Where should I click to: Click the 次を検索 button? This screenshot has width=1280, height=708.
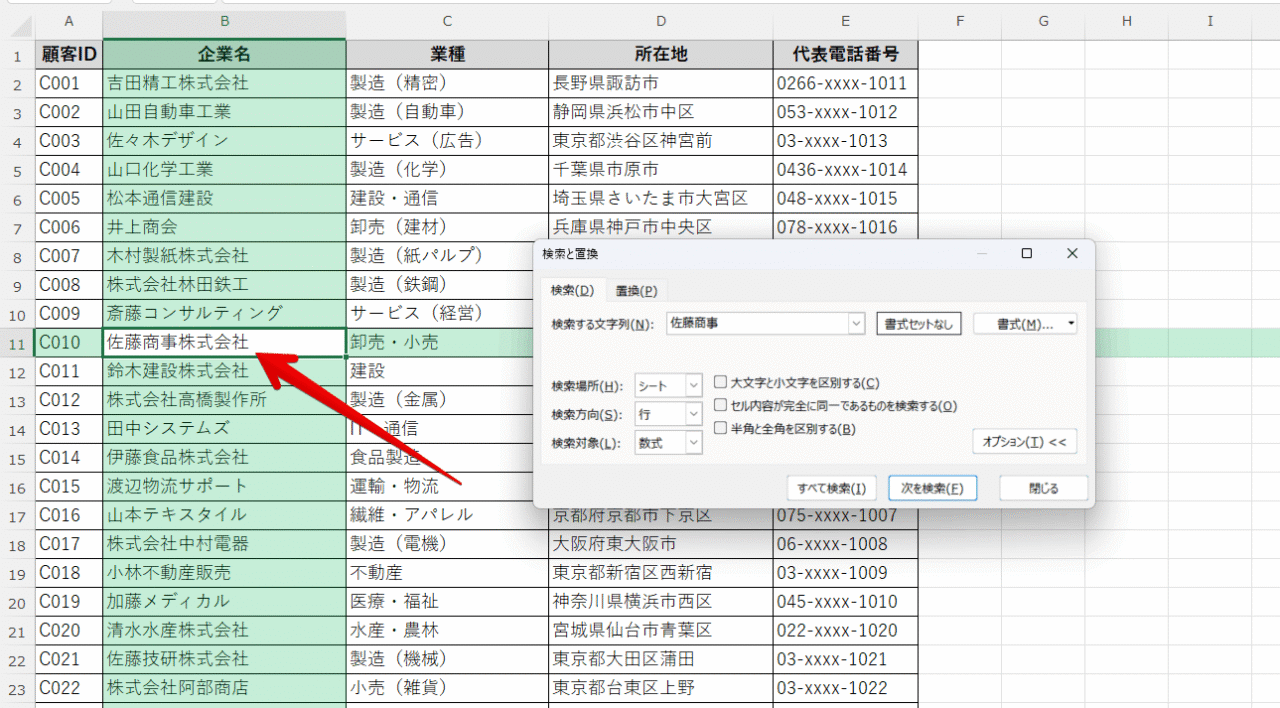click(932, 488)
